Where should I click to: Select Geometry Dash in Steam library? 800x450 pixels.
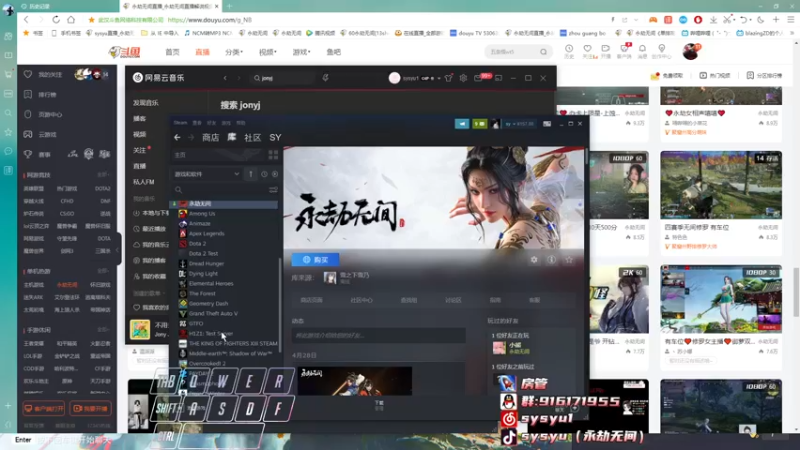coord(208,304)
